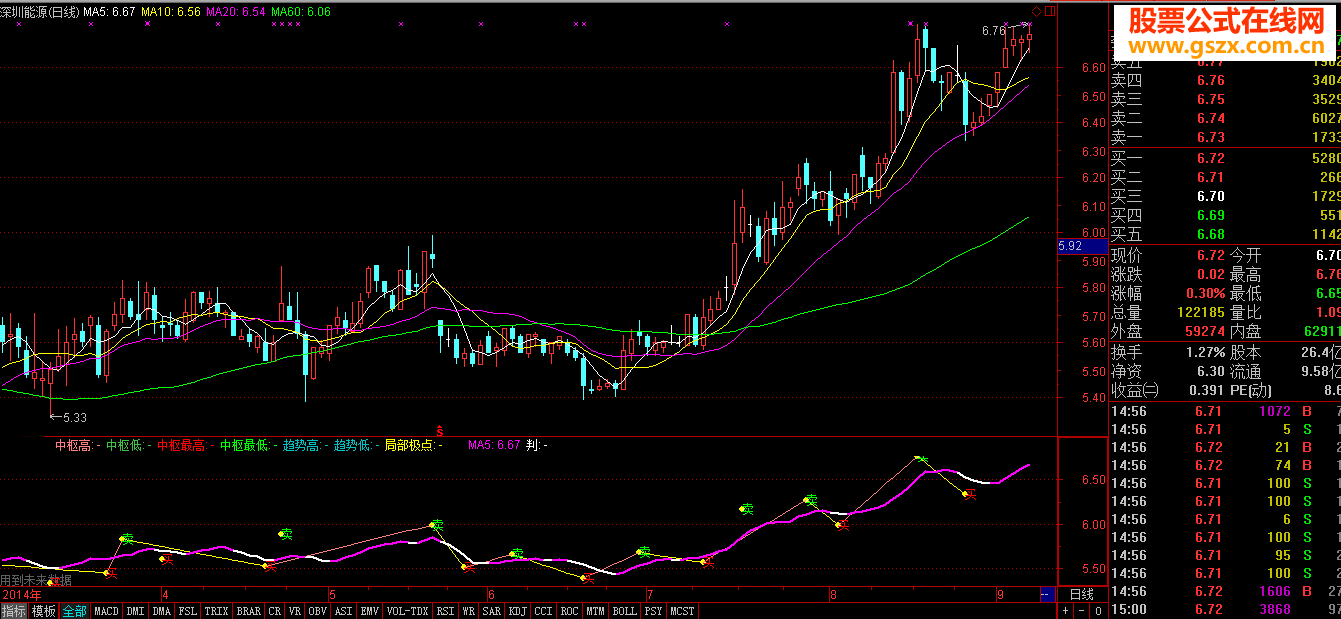The image size is (1341, 619).
Task: Click the blue marker on the timeline axis
Action: (1047, 594)
